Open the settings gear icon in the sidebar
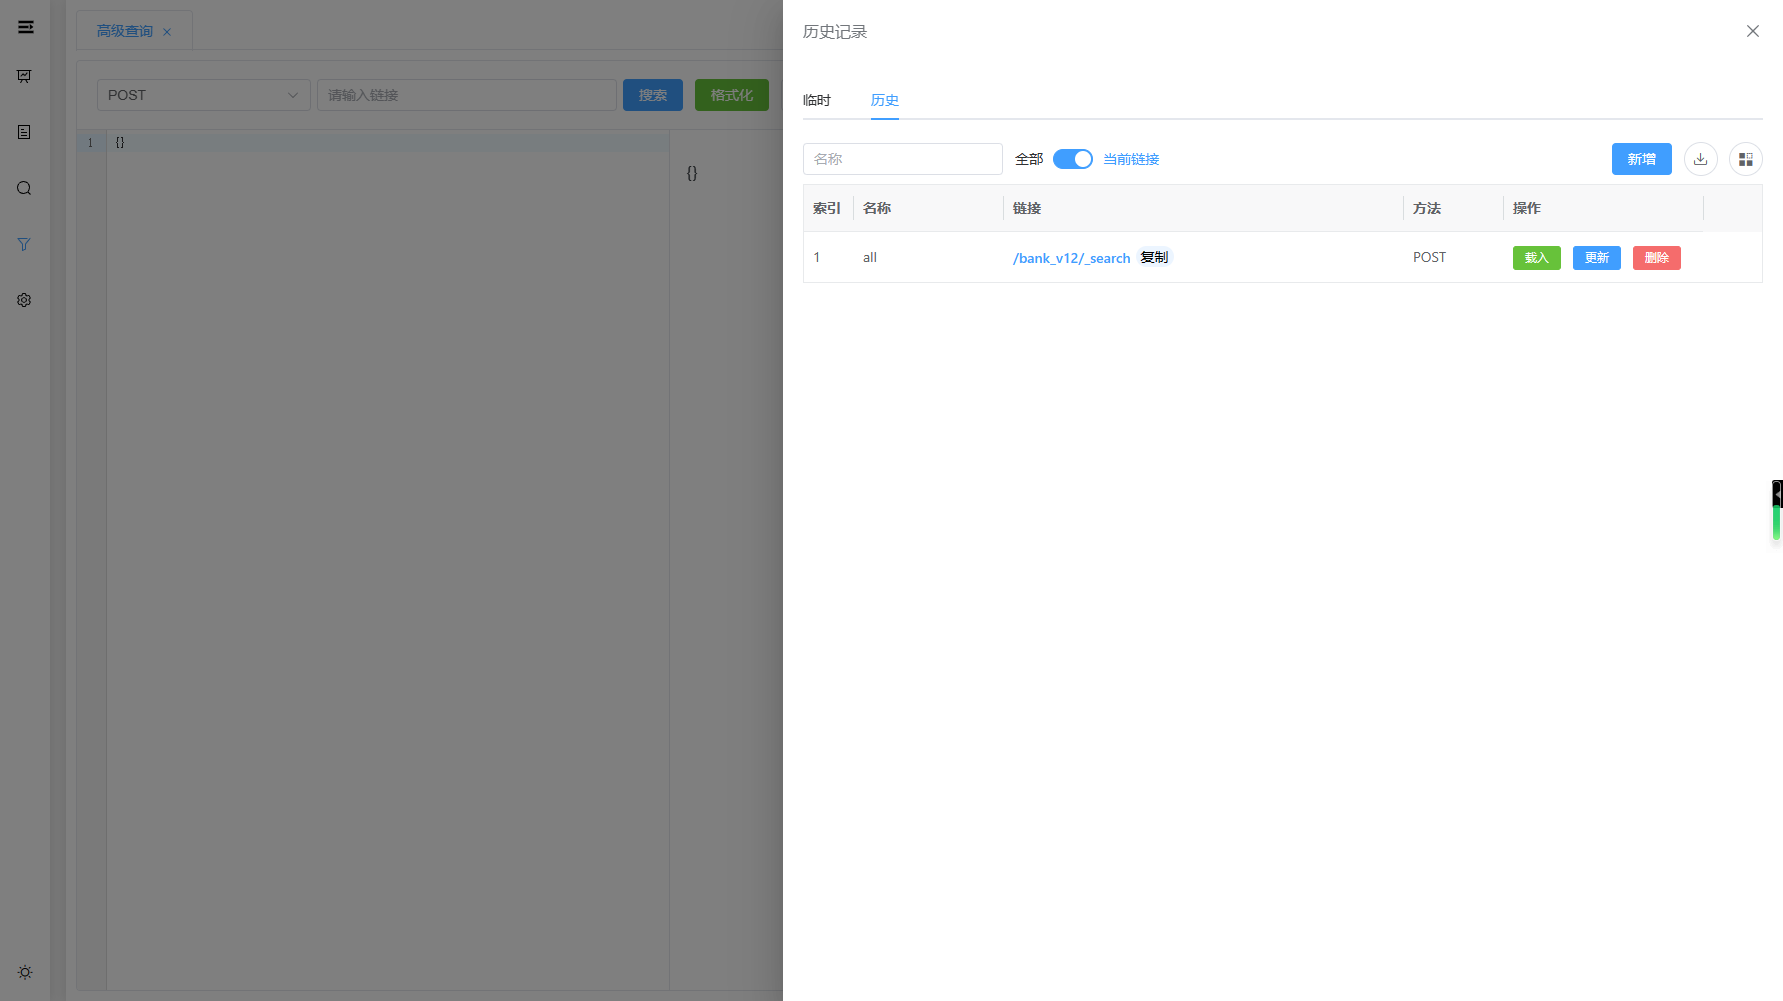 (x=24, y=300)
